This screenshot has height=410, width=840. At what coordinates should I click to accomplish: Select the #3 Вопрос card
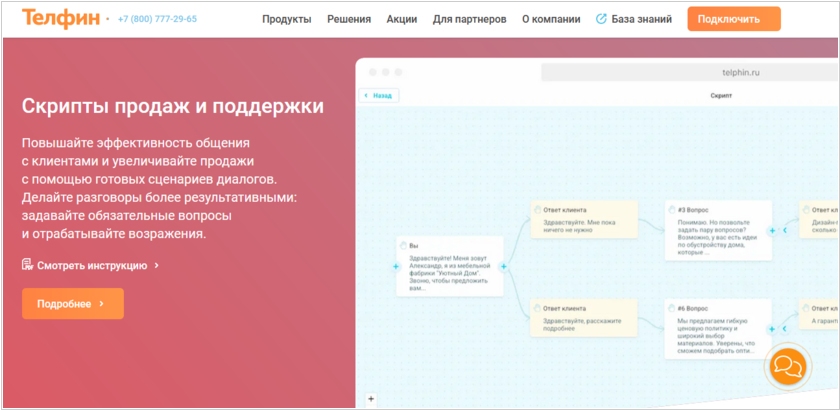click(x=718, y=231)
